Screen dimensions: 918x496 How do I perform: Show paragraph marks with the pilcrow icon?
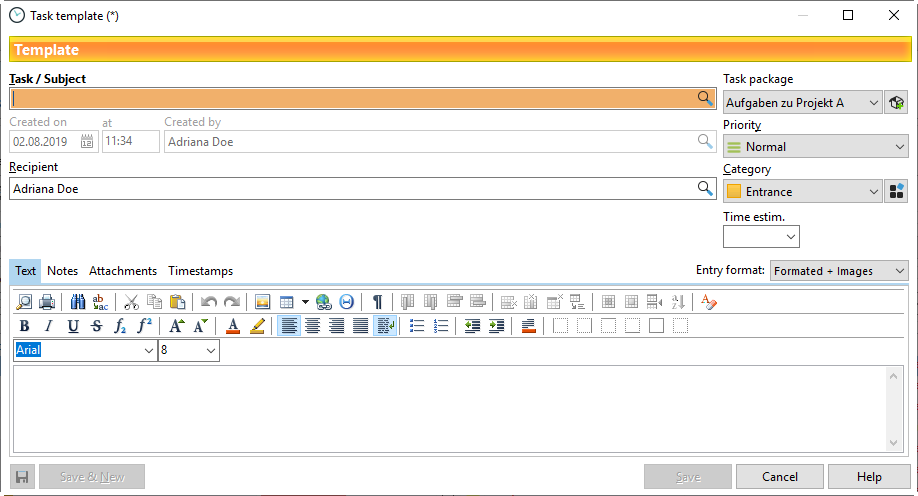[377, 301]
